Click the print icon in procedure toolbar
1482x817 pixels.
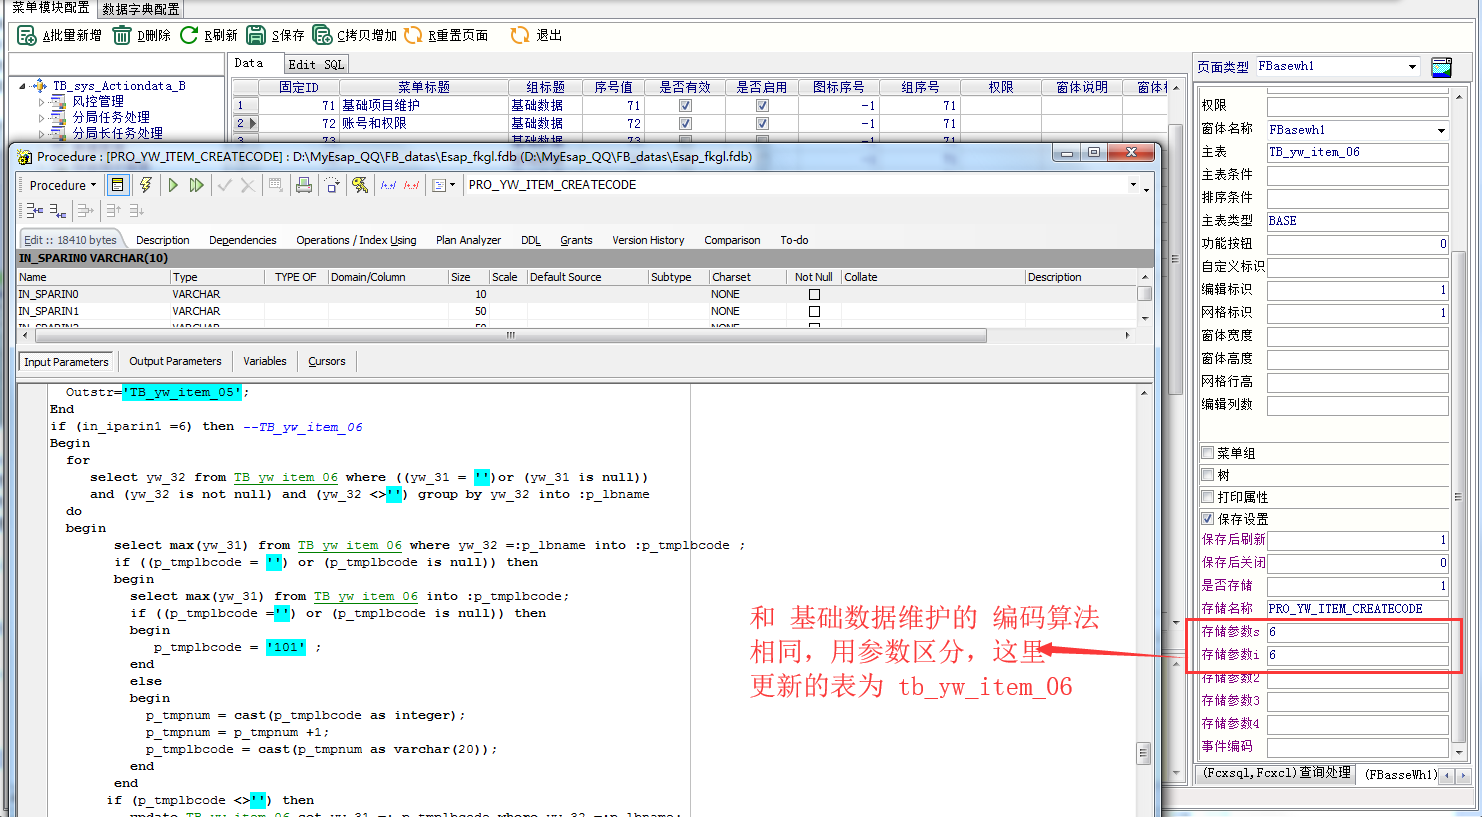tap(304, 185)
